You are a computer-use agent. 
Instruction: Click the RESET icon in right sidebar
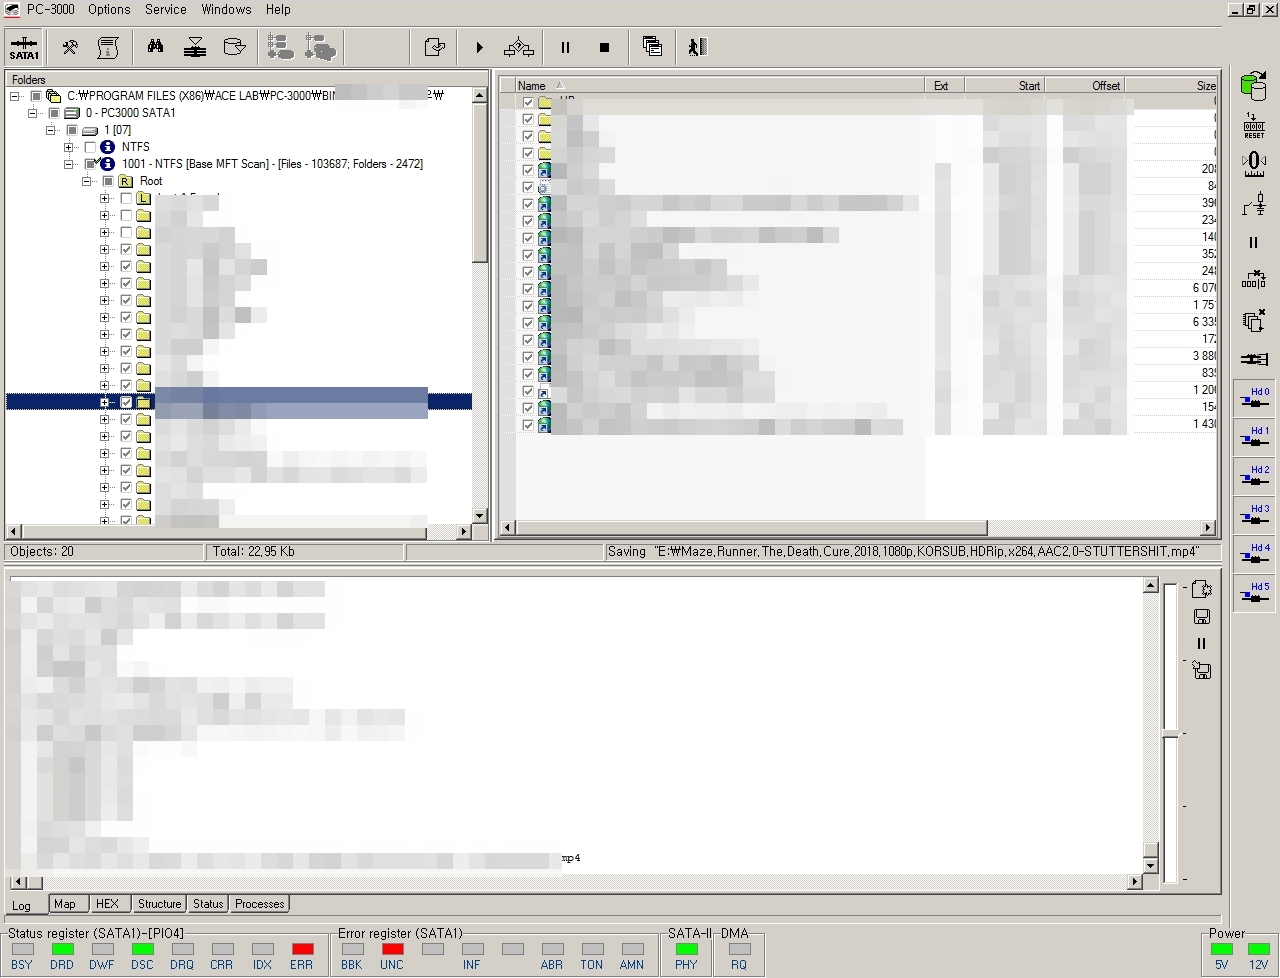point(1253,125)
